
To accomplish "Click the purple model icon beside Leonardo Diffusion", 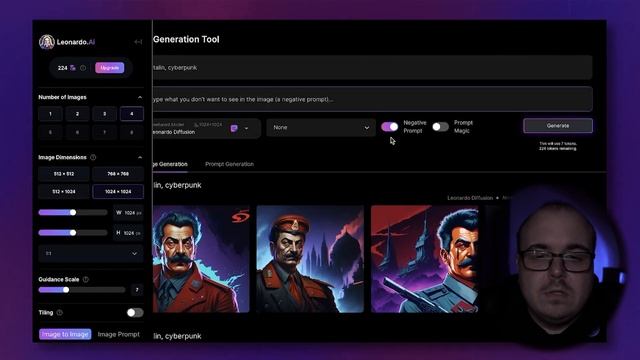I will pos(234,128).
